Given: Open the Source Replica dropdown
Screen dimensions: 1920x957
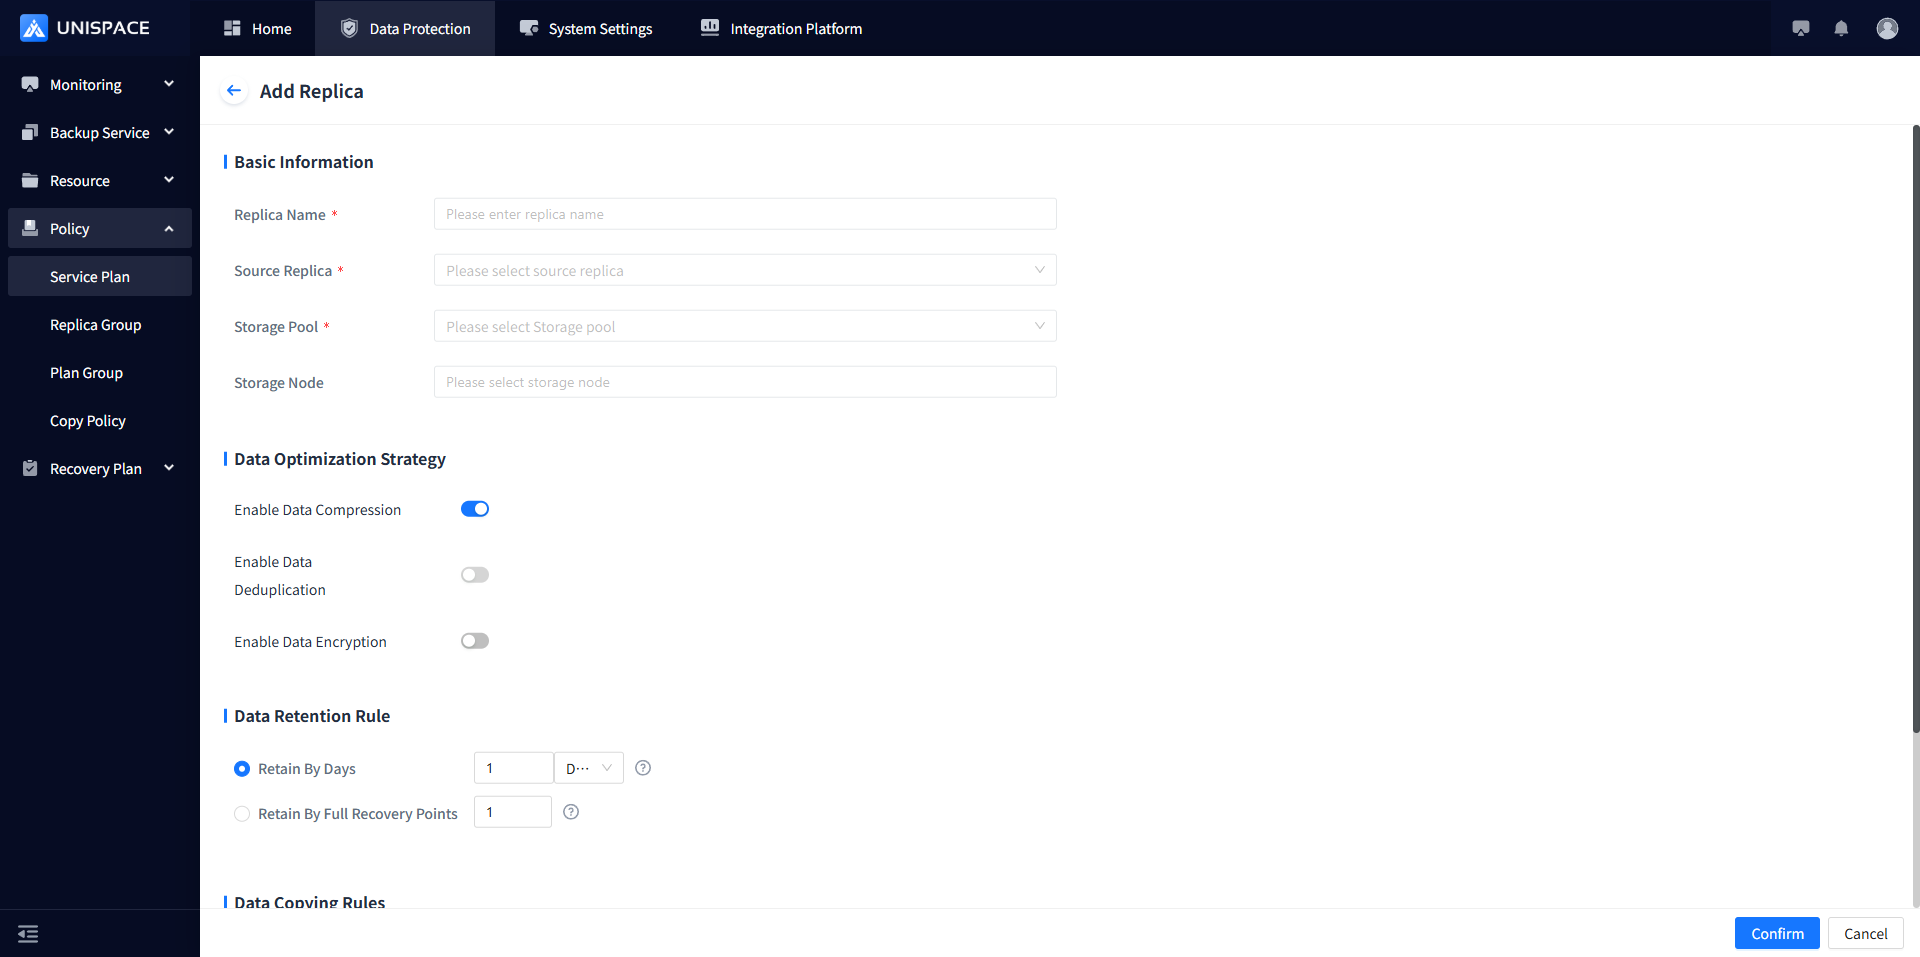Looking at the screenshot, I should [745, 270].
